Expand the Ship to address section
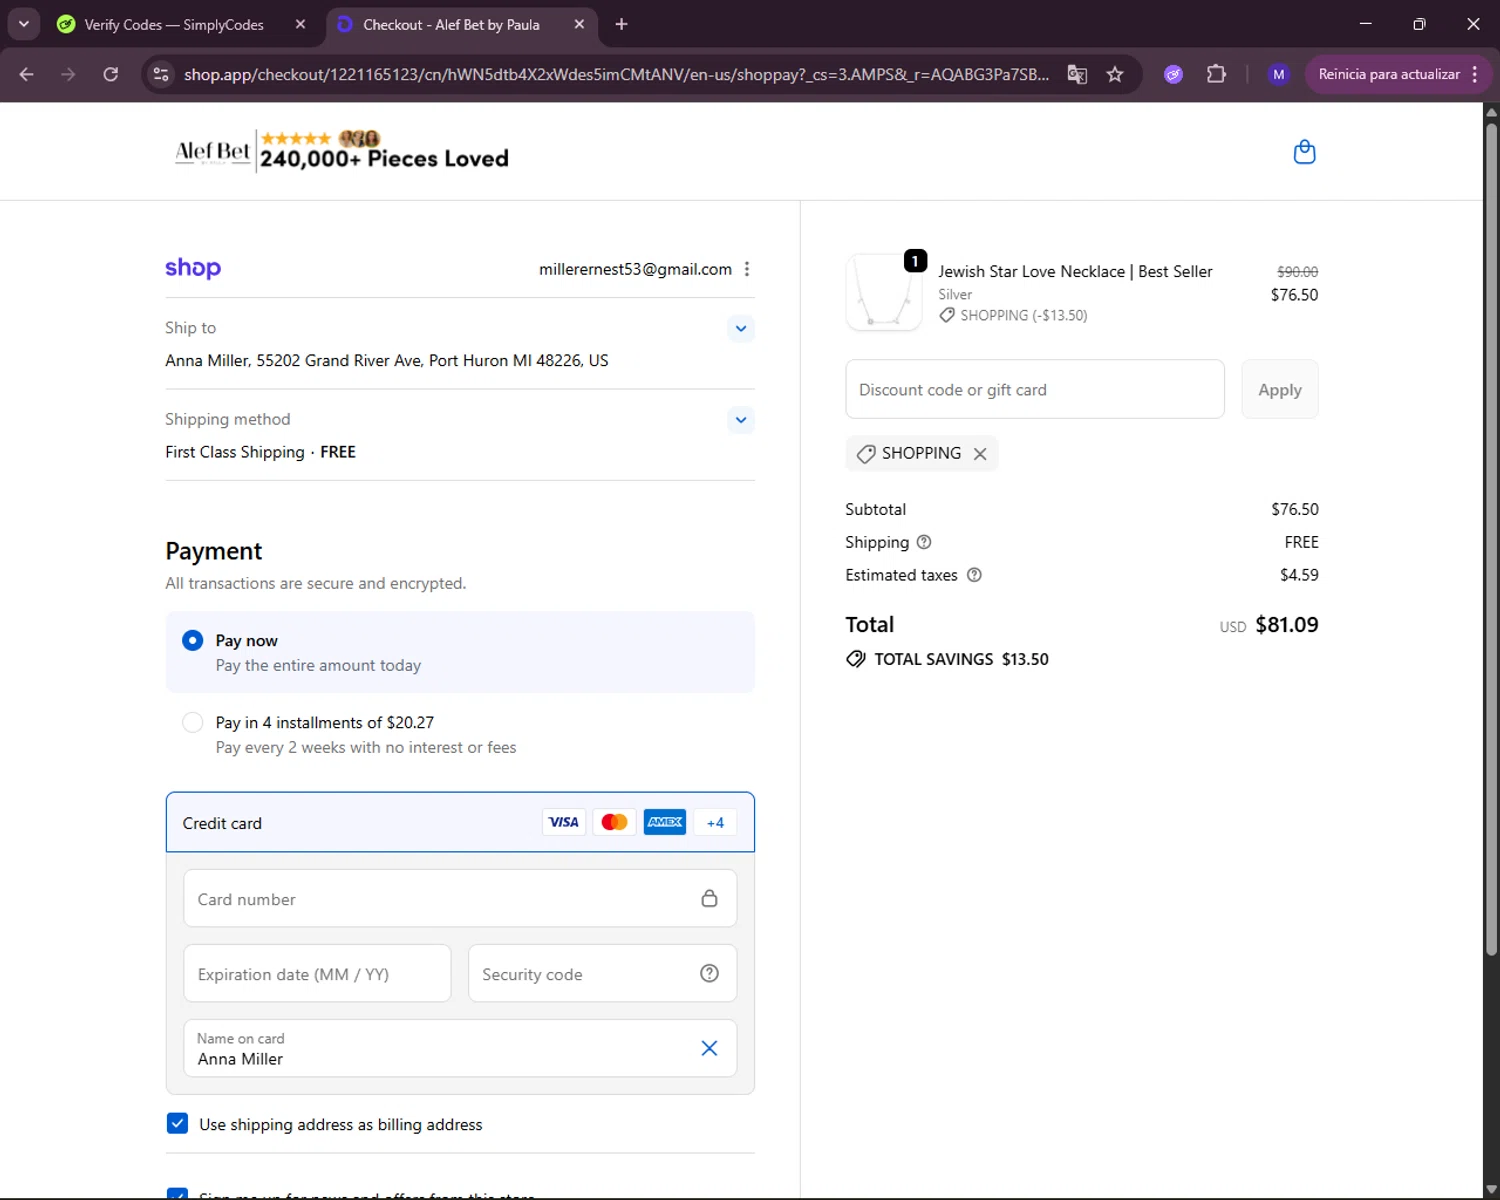 (741, 328)
